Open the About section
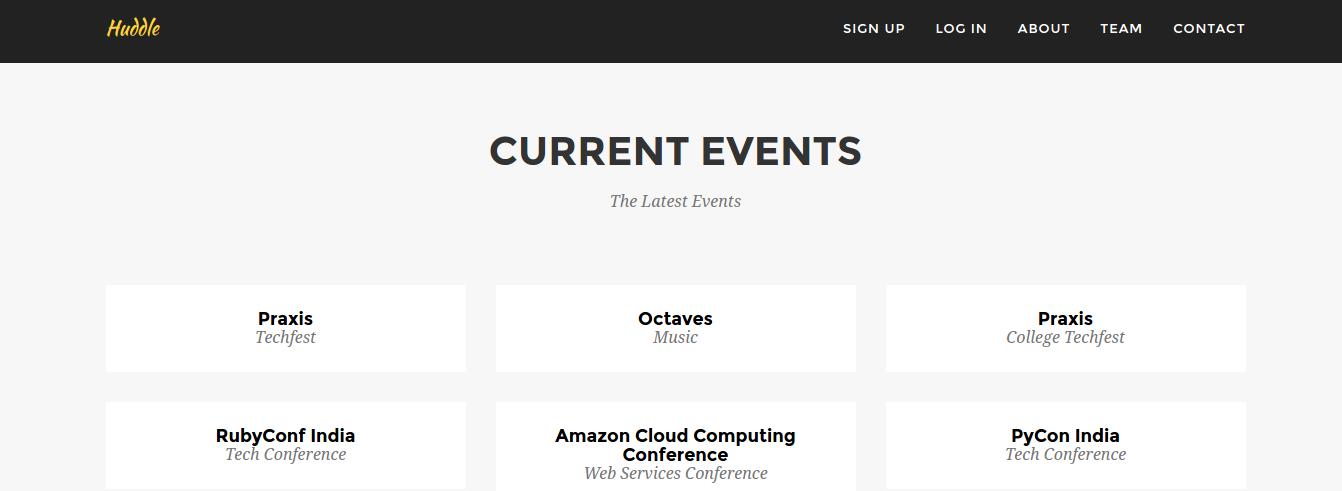 pyautogui.click(x=1043, y=28)
